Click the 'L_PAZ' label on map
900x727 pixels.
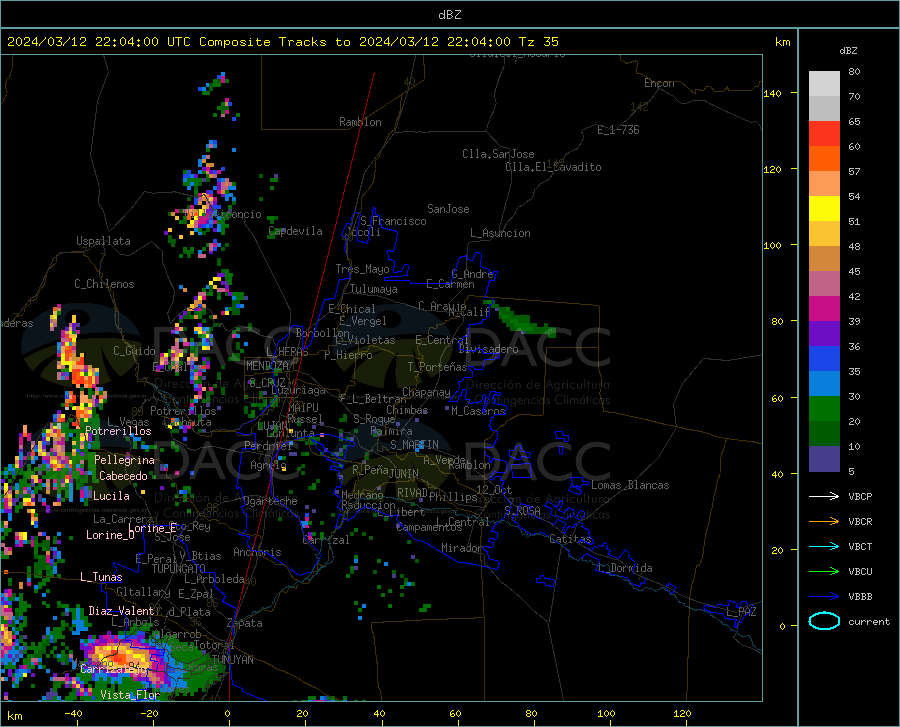741,612
